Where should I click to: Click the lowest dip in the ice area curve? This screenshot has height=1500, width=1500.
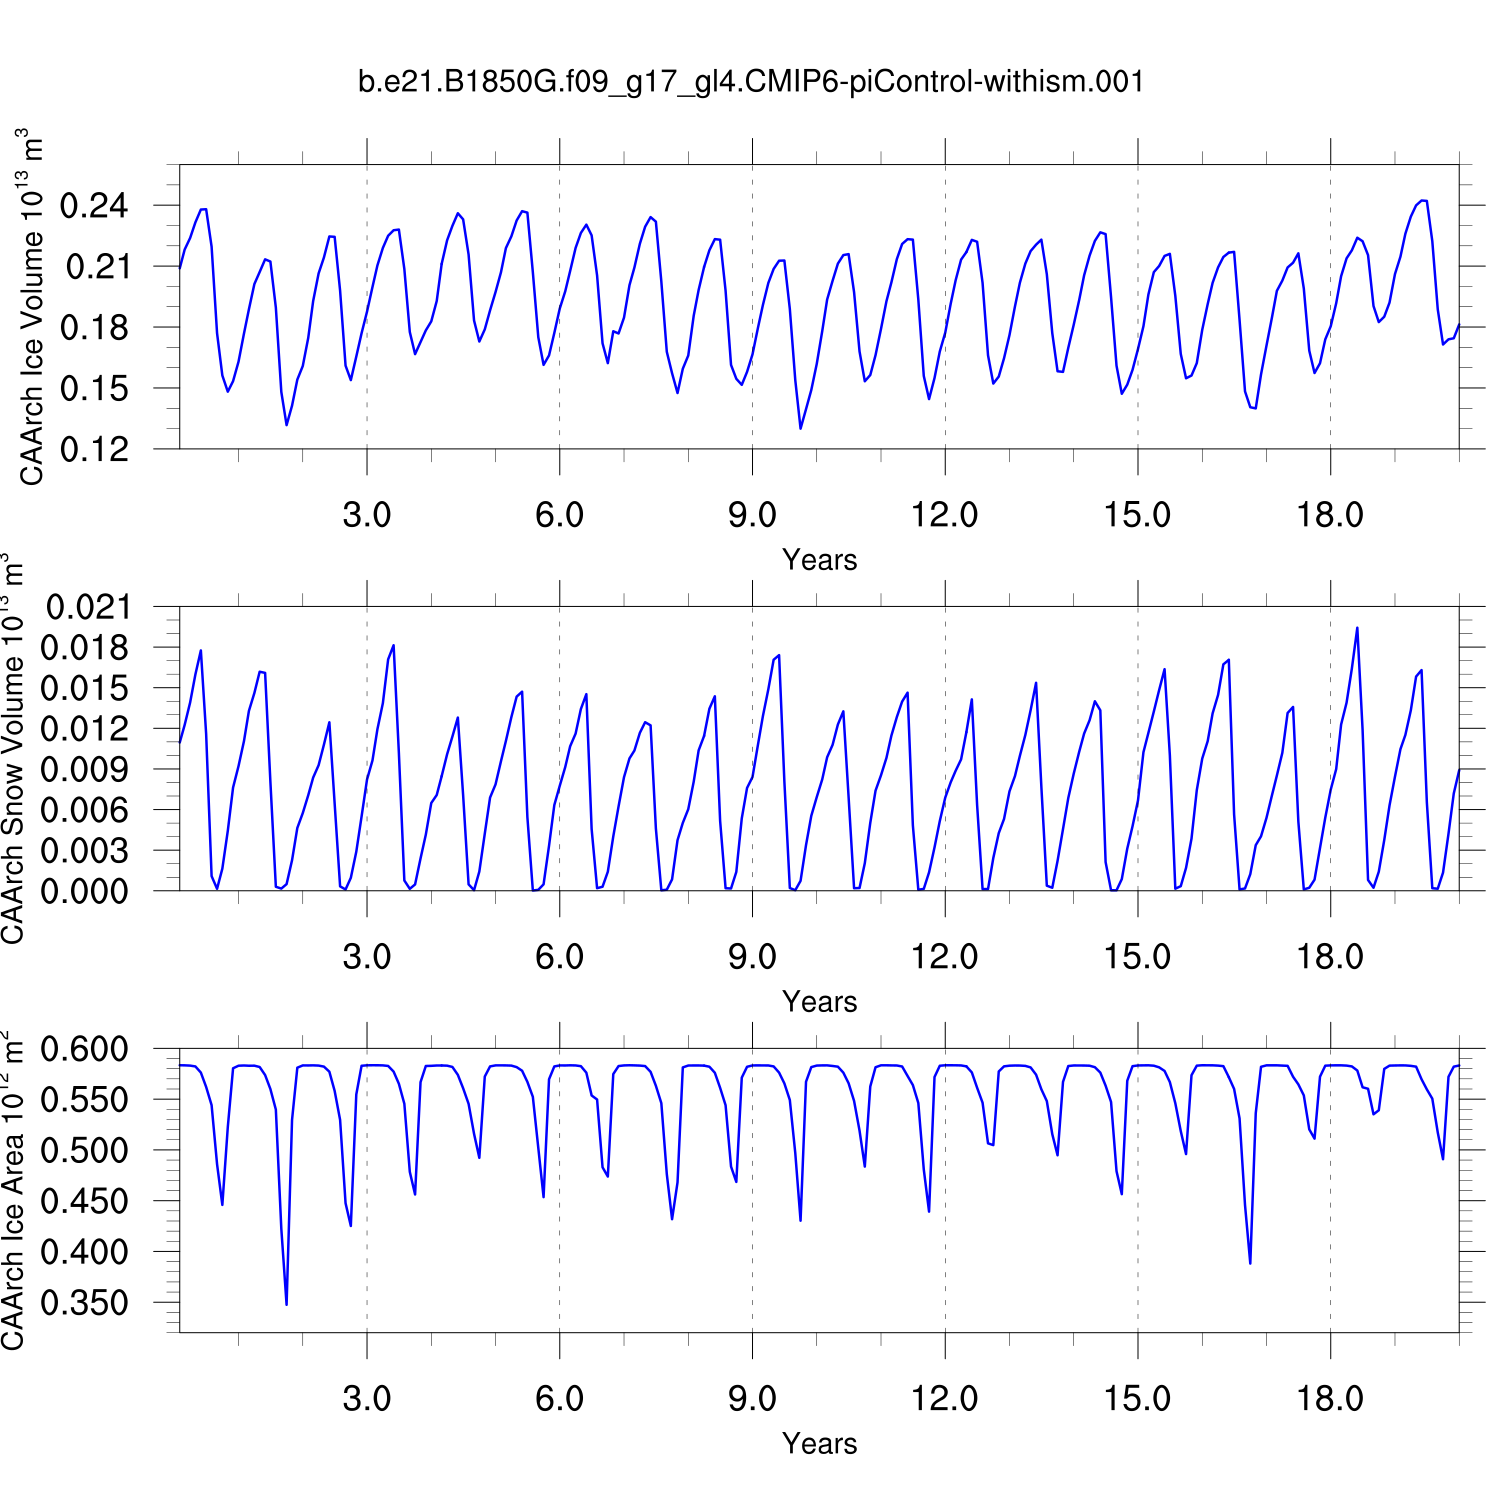pos(286,1303)
